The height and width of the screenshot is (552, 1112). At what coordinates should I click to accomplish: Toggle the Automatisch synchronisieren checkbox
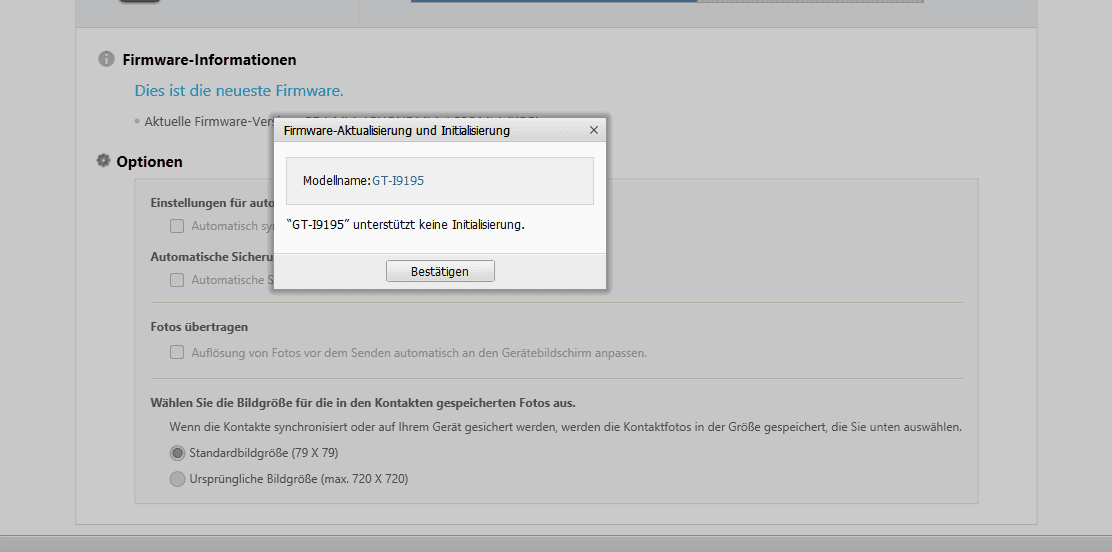177,226
